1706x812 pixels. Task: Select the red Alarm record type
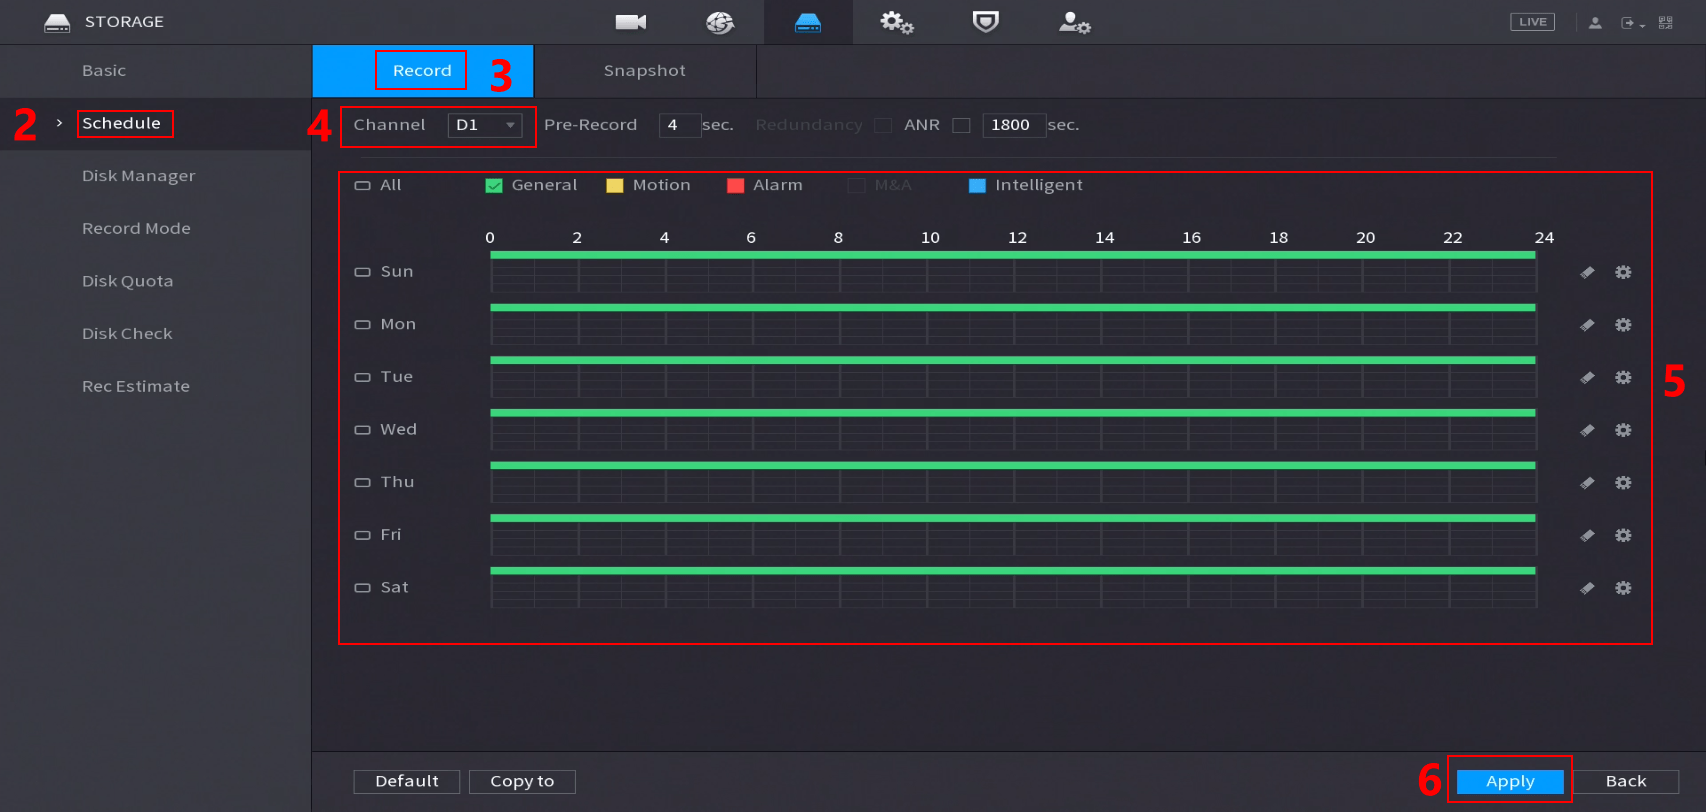(x=736, y=186)
